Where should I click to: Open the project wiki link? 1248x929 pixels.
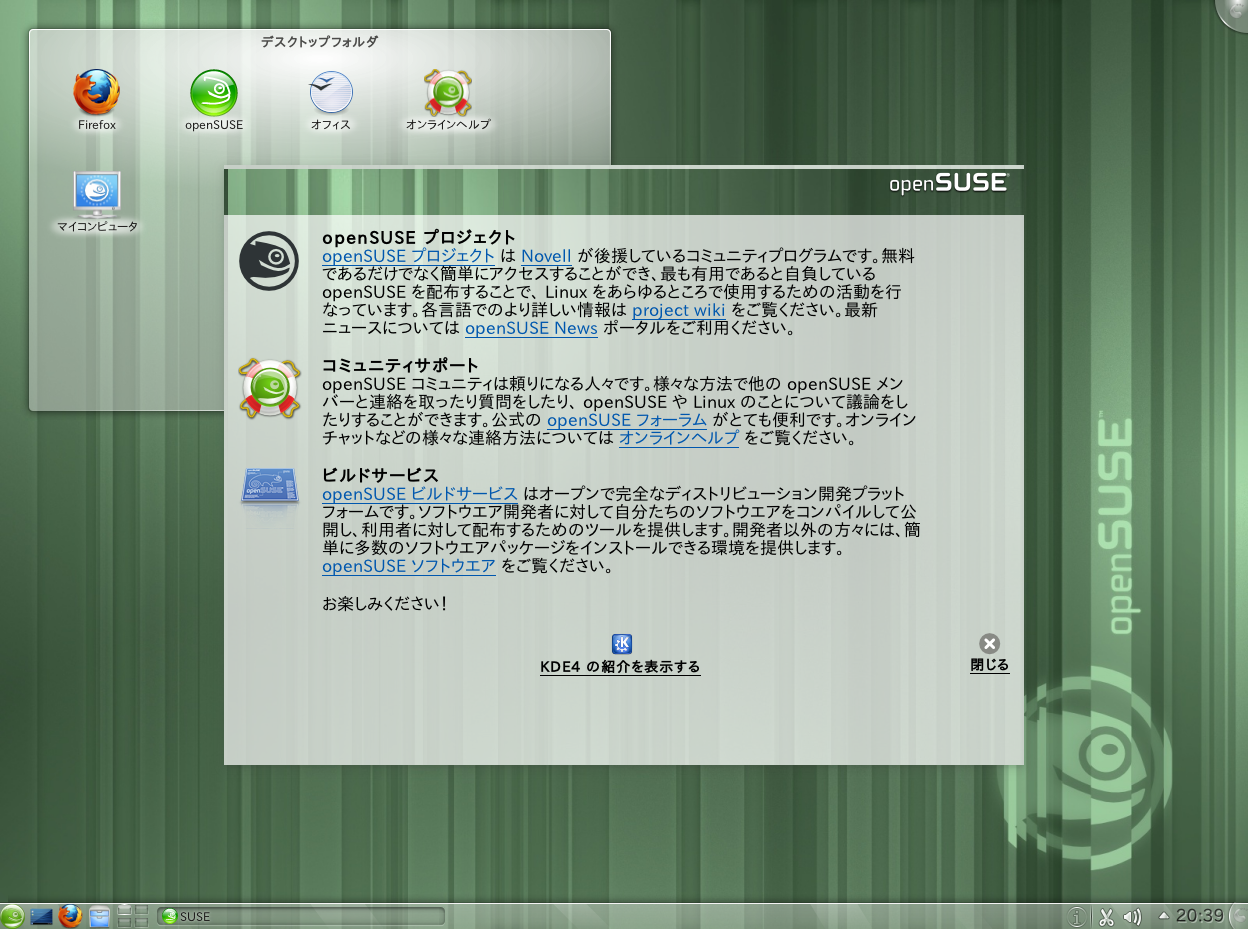(x=679, y=310)
